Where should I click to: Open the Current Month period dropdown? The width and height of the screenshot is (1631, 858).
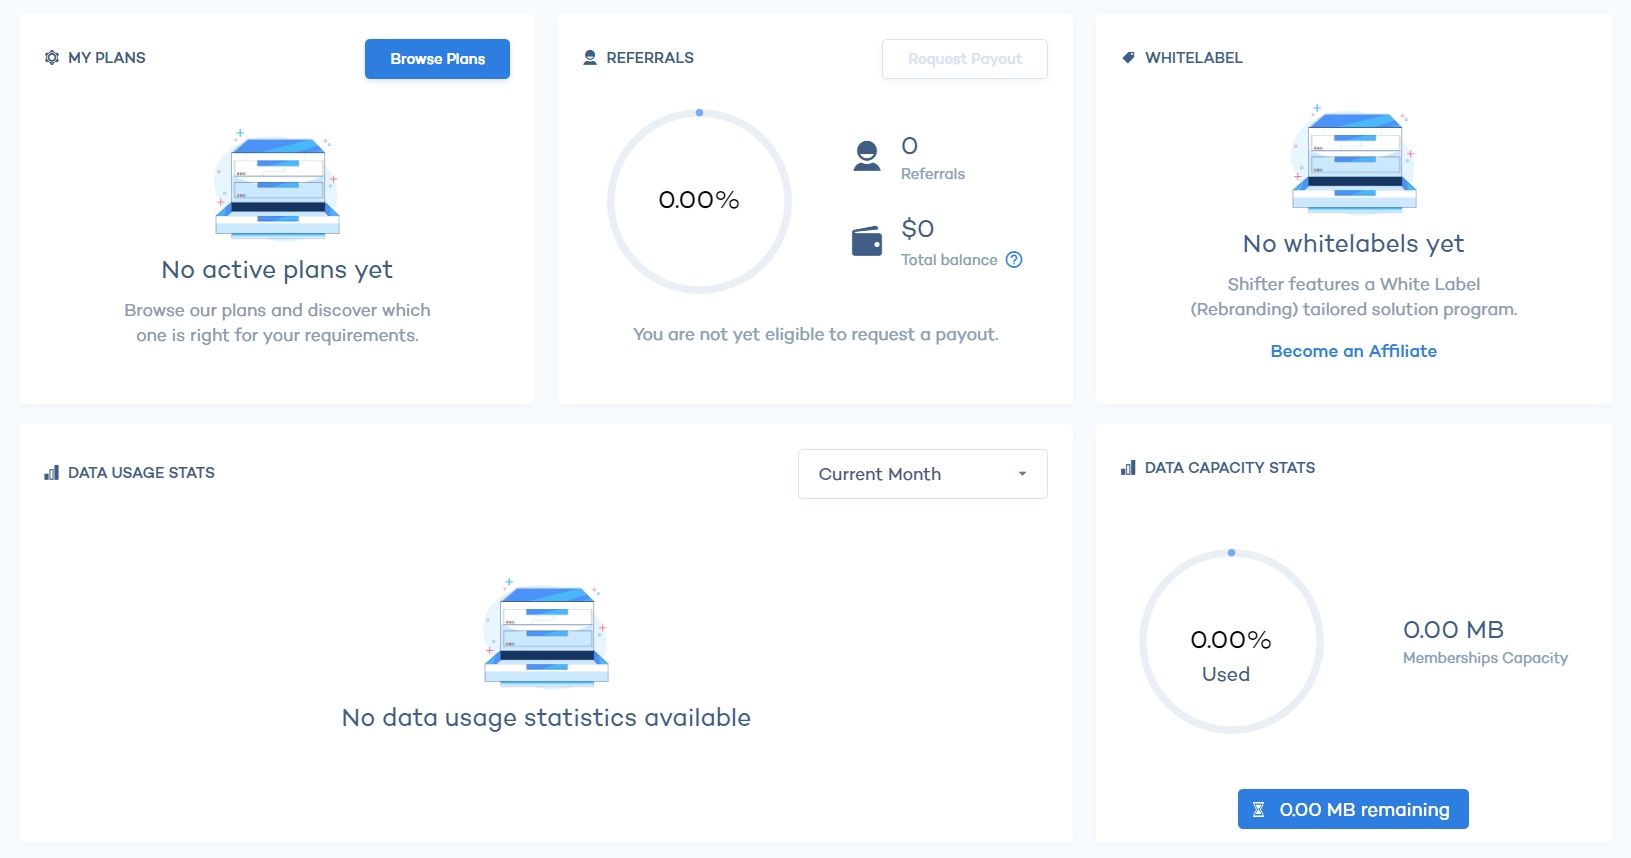[923, 474]
